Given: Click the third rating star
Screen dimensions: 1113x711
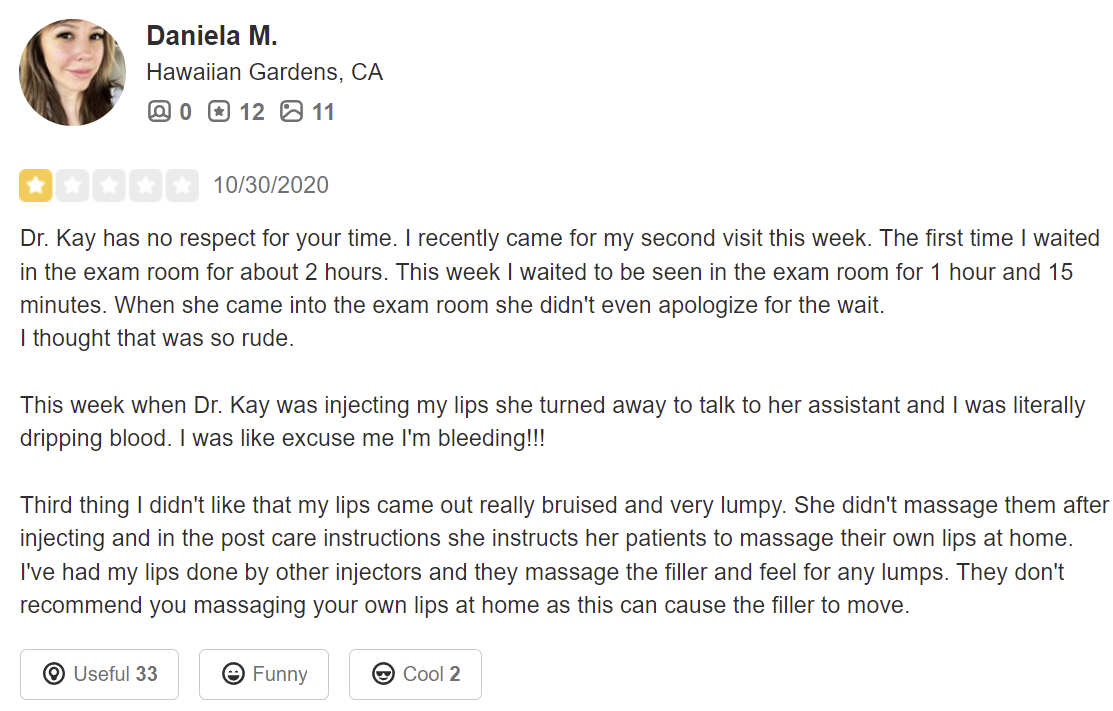Looking at the screenshot, I should click(x=109, y=185).
